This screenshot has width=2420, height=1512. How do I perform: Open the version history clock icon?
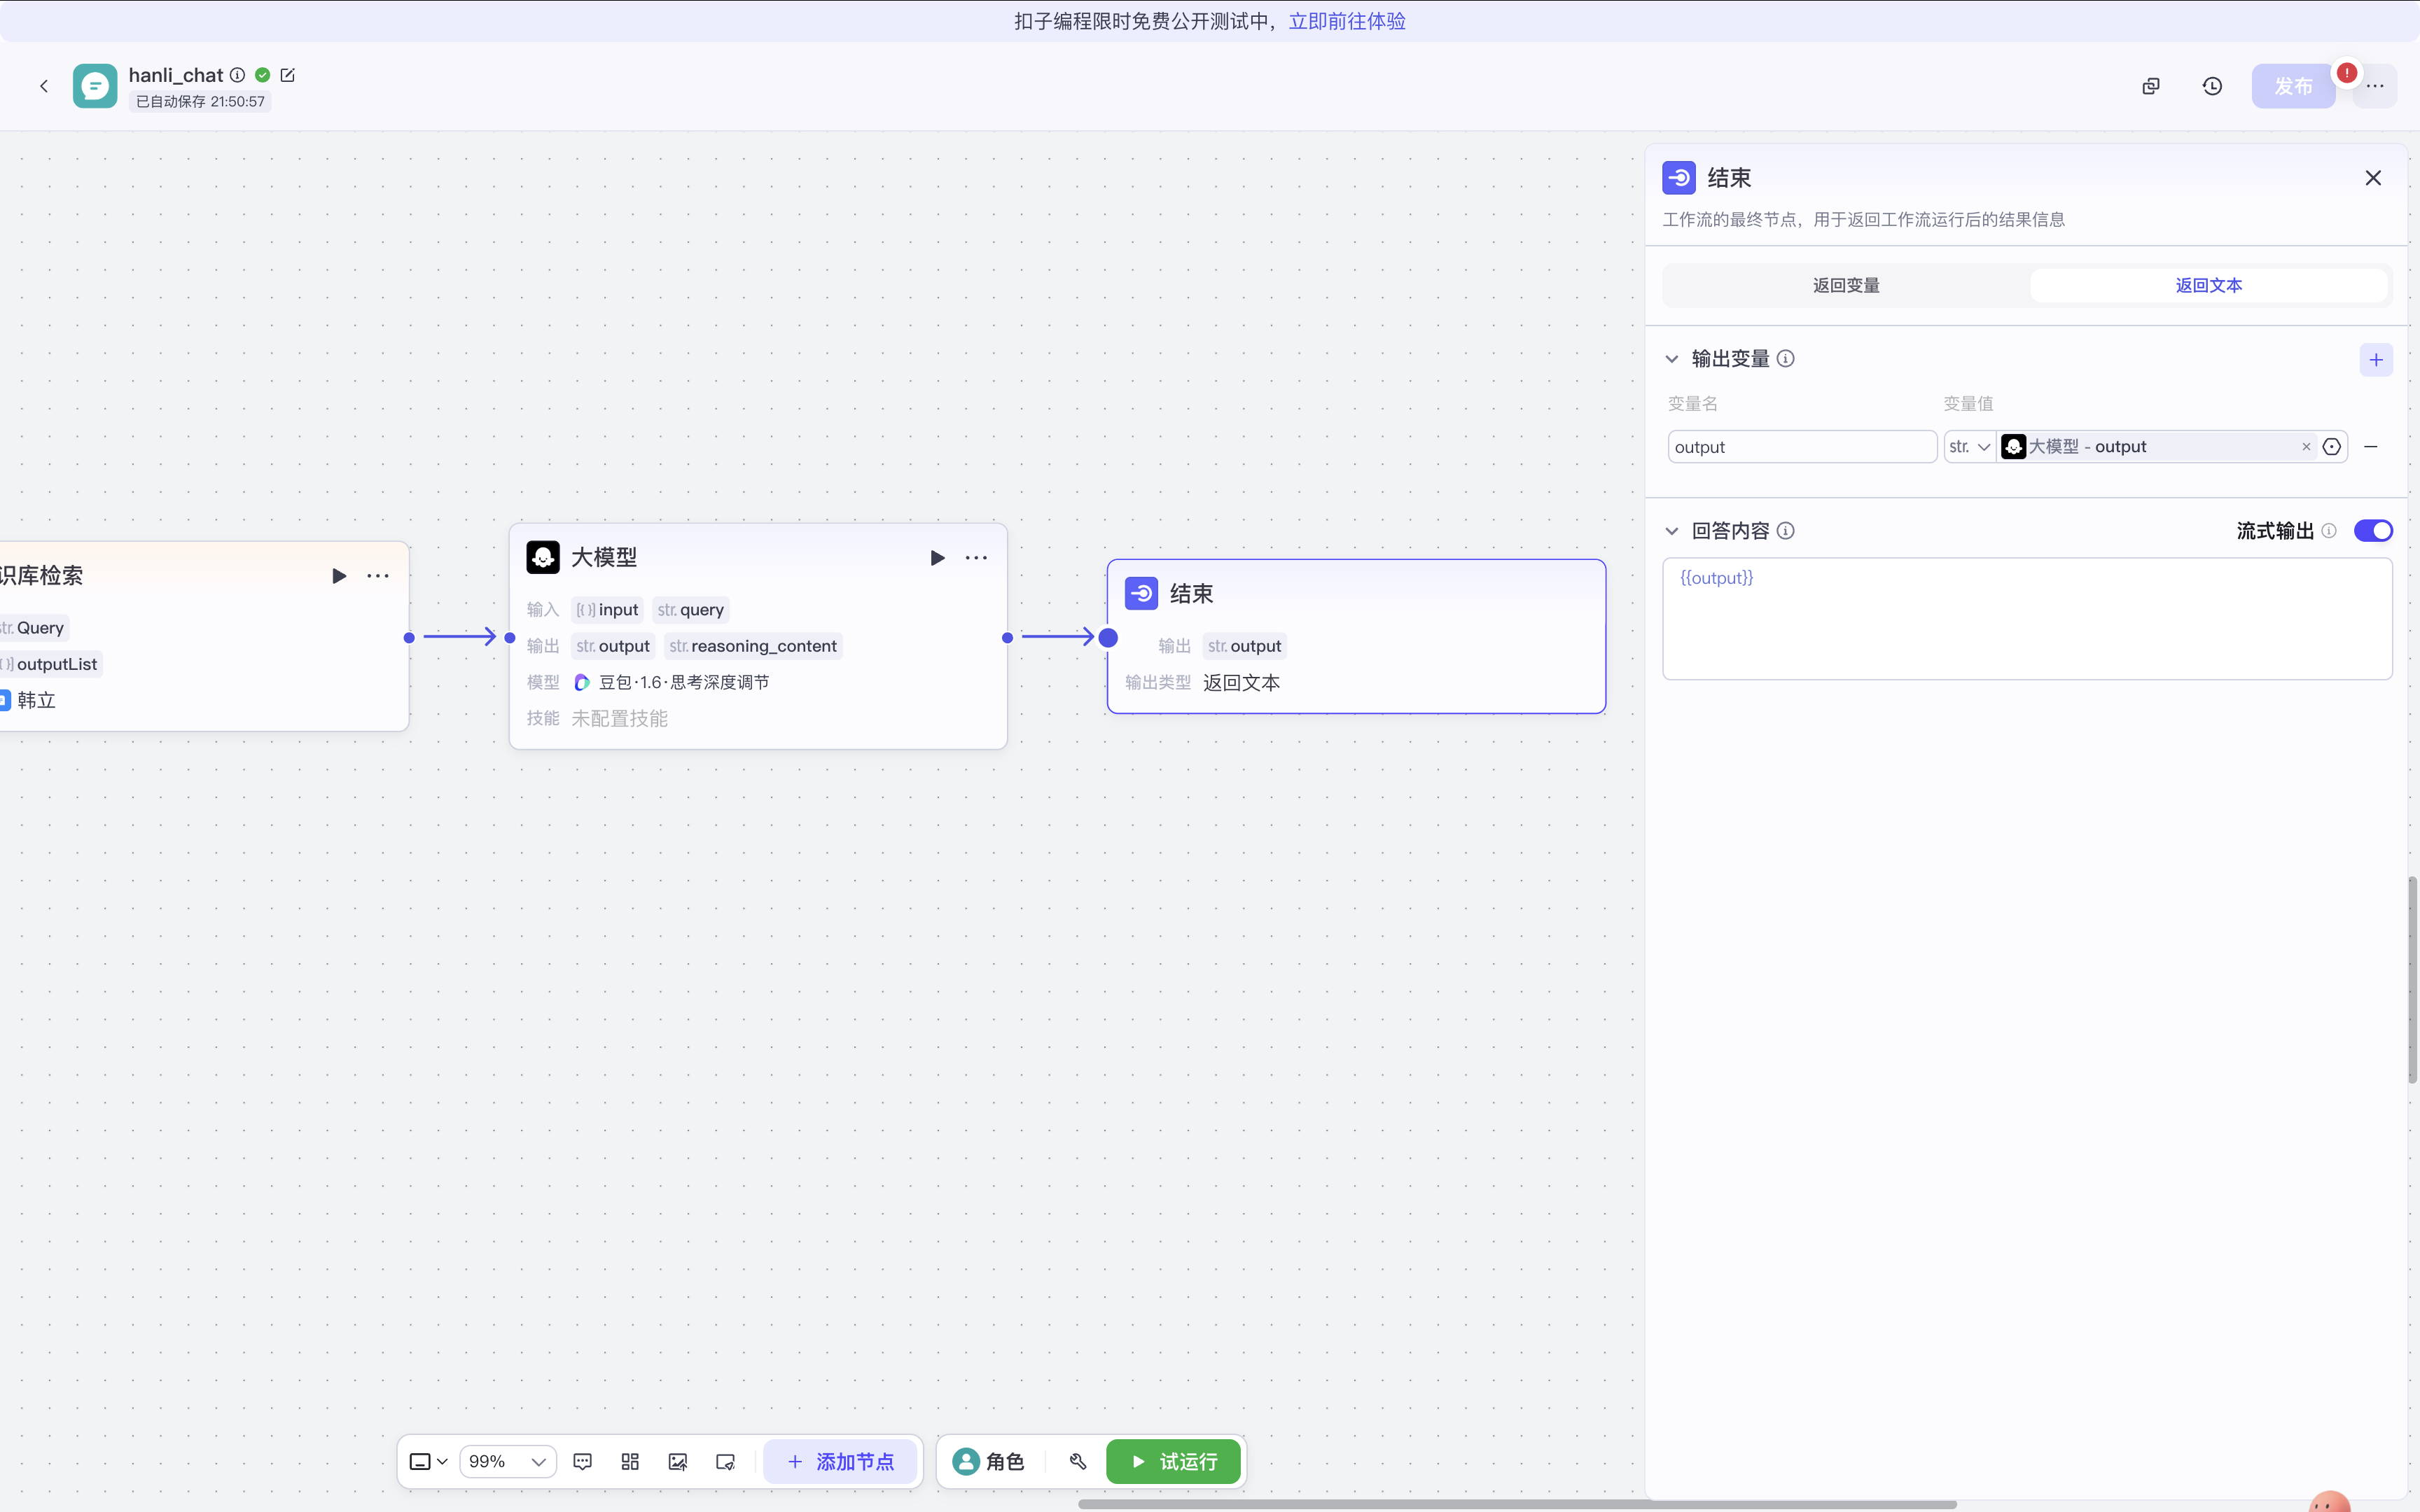point(2212,86)
